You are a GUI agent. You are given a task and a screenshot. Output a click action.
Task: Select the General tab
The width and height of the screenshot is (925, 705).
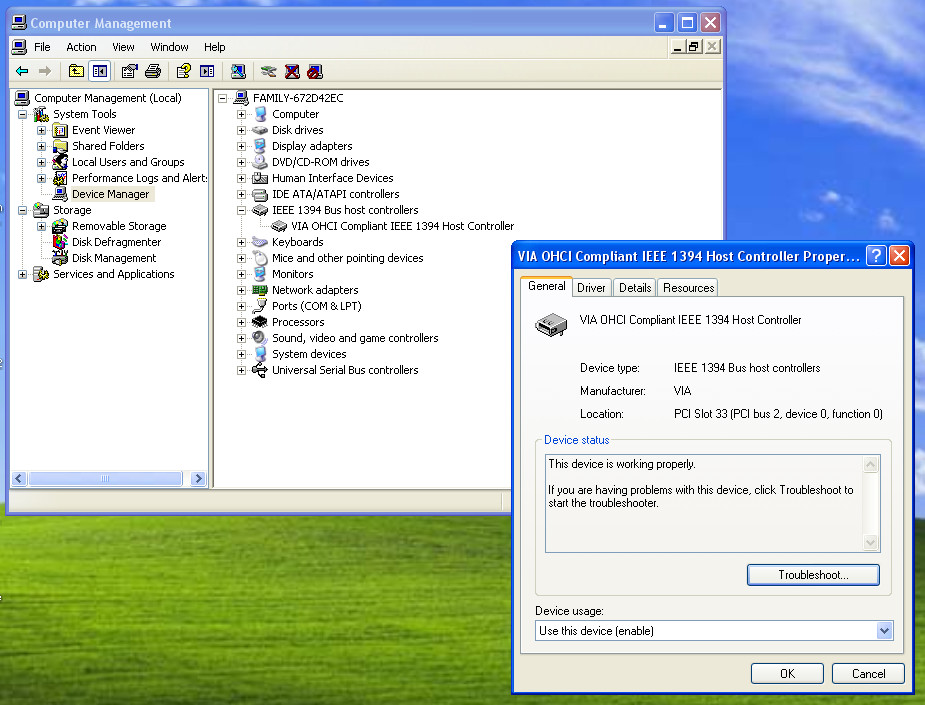(x=547, y=286)
